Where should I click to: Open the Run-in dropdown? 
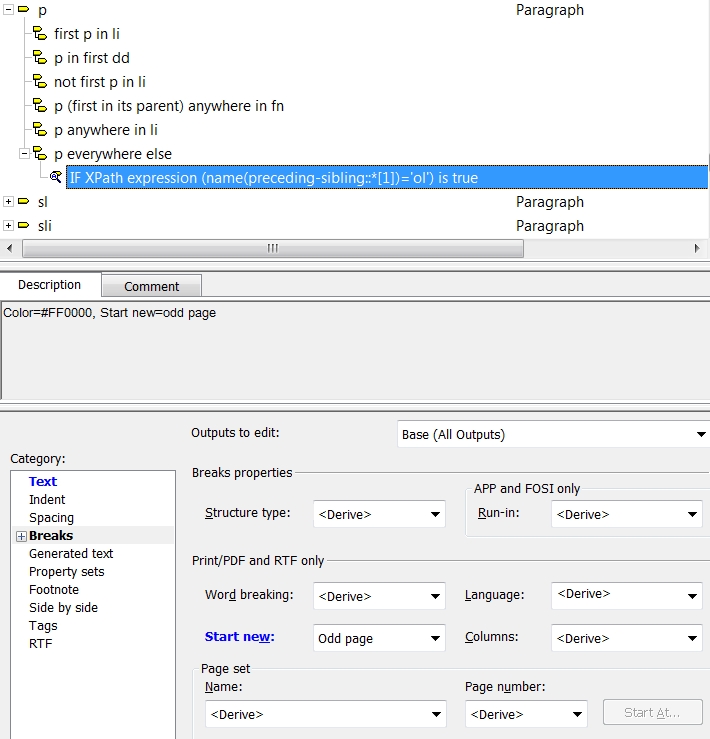click(627, 514)
